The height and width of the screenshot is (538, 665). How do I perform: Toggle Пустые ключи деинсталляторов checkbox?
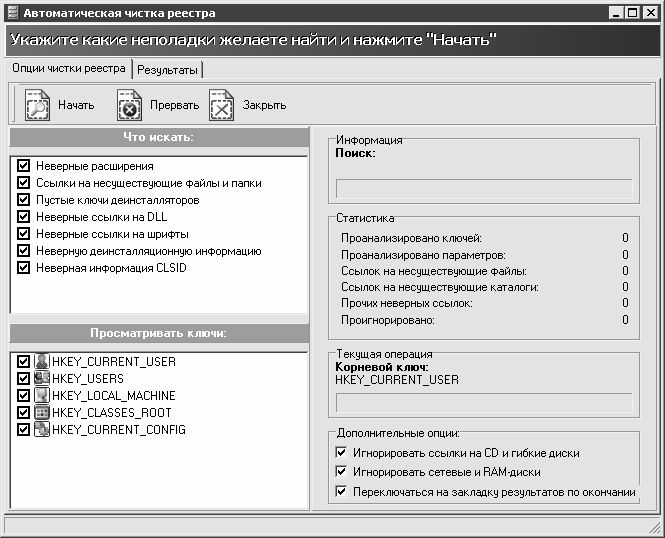[23, 200]
